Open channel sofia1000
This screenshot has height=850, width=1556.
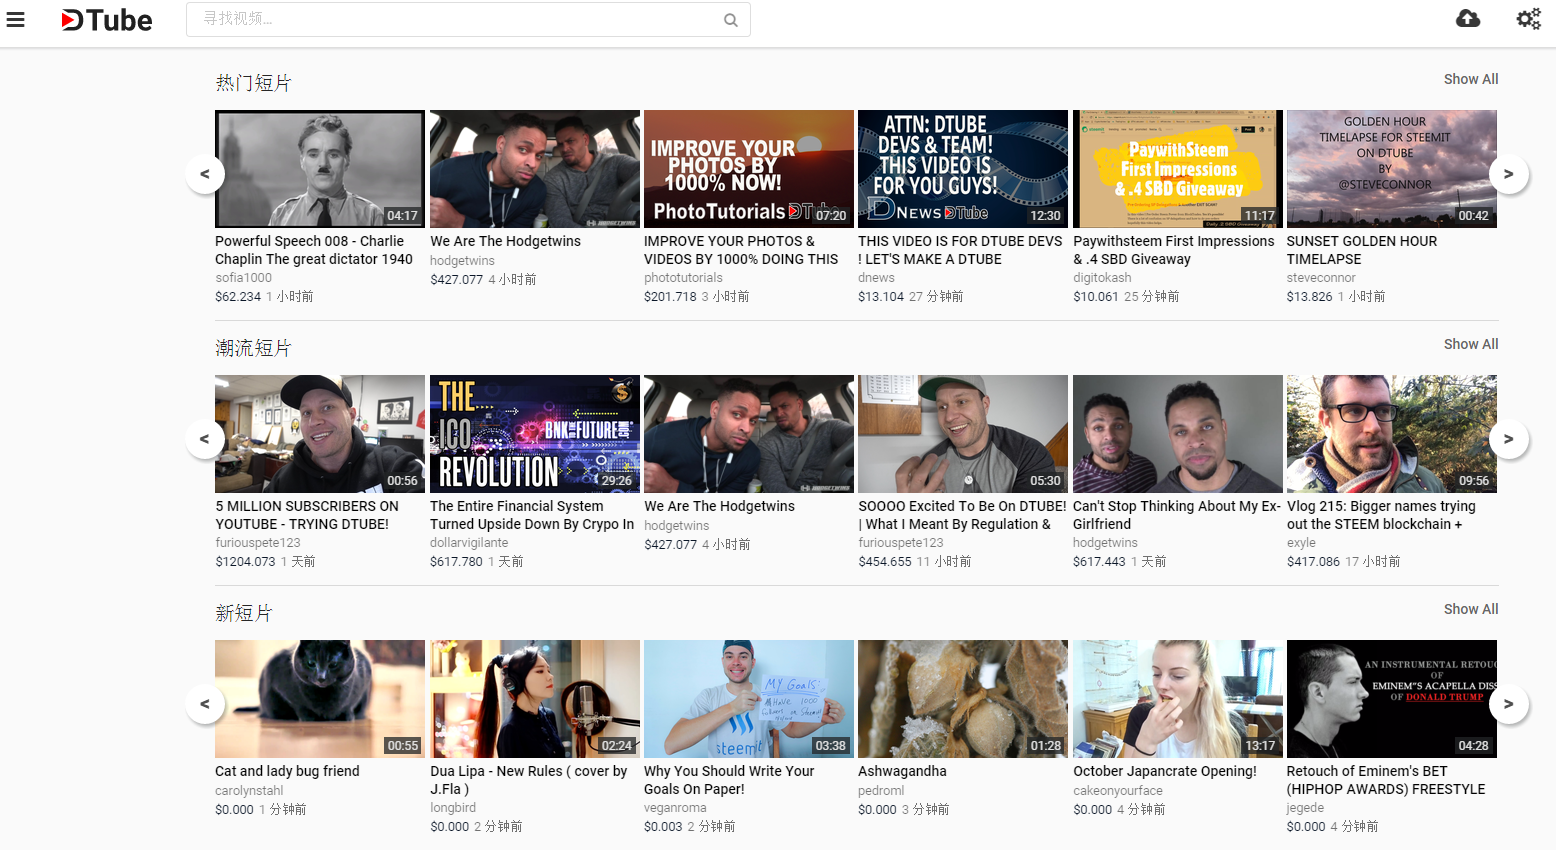[243, 278]
